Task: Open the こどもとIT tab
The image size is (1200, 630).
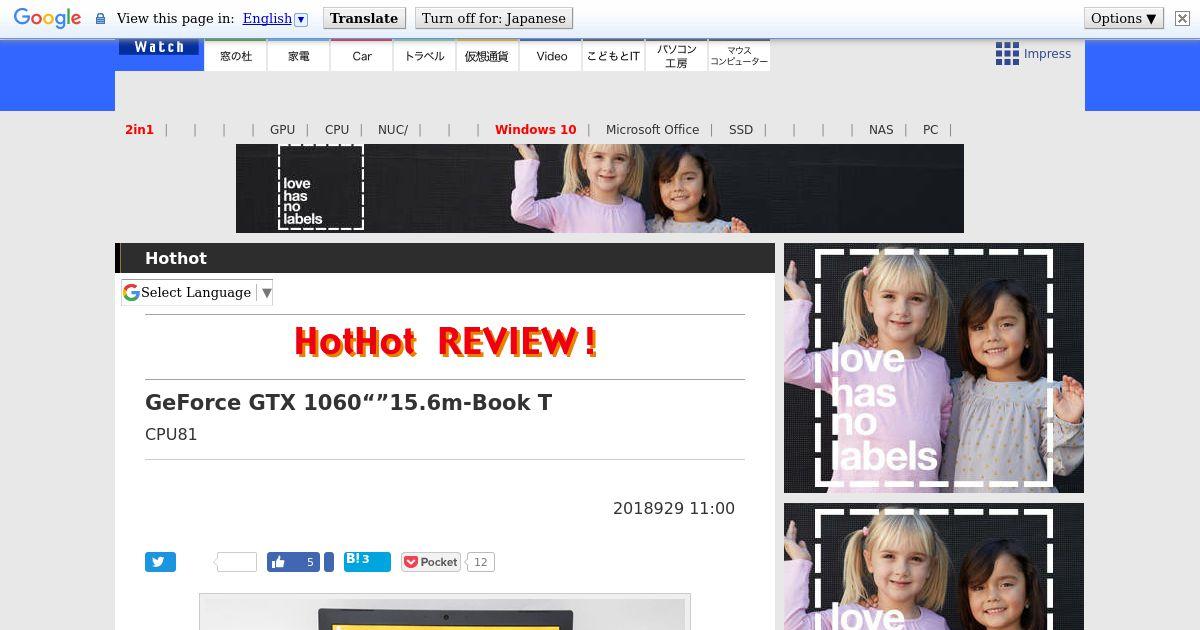Action: (613, 56)
